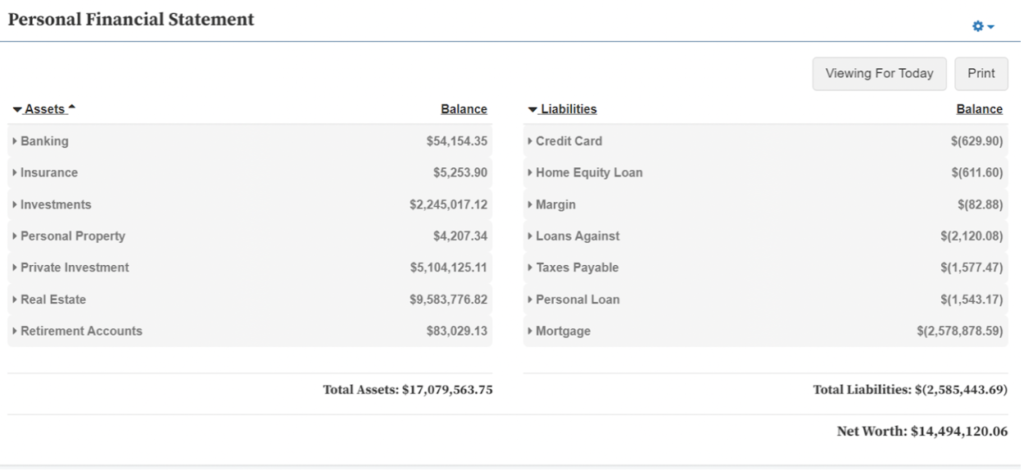Expand the Personal Property row
Image resolution: width=1024 pixels, height=476 pixels.
click(x=72, y=236)
